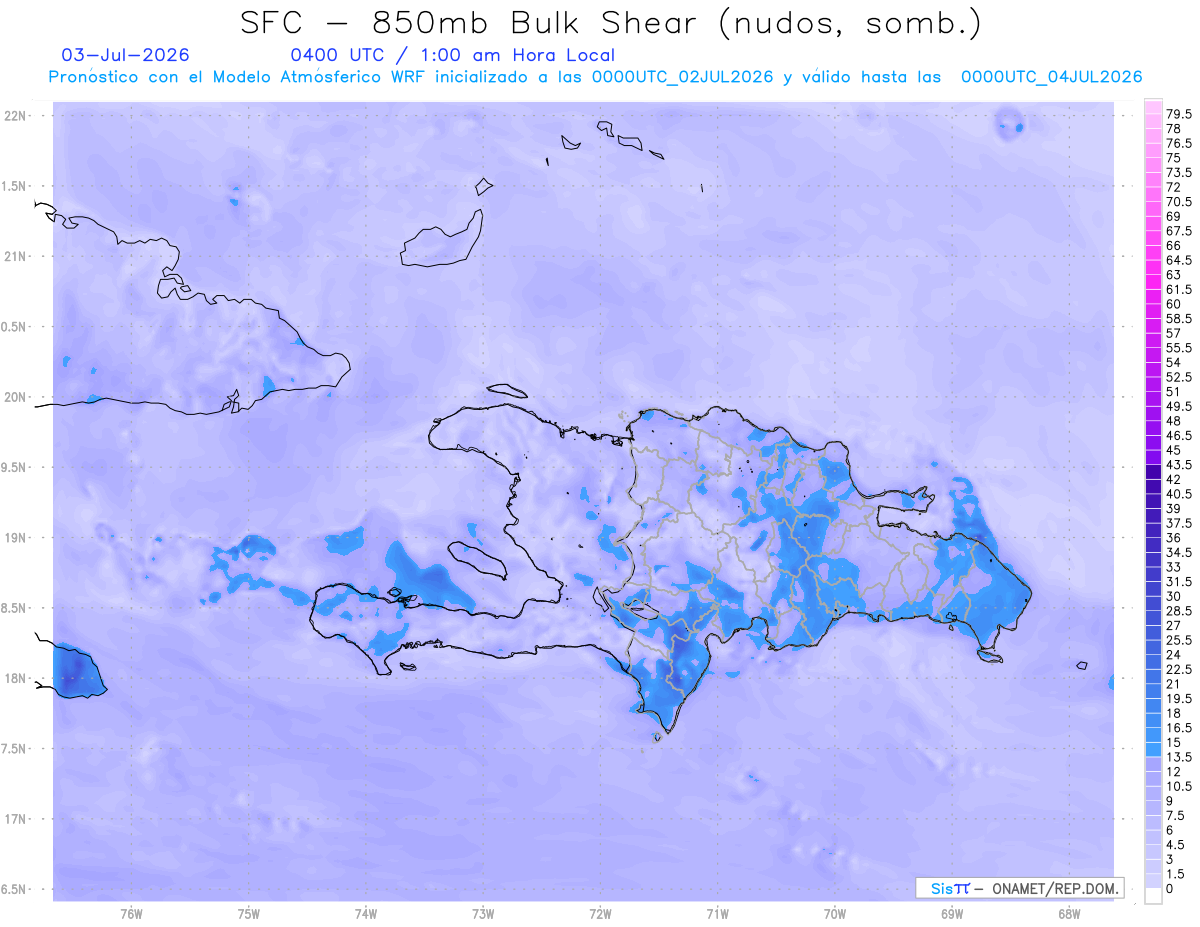Click the "SisTT – ONAMET/REP.DOM." credit box

point(1019,888)
